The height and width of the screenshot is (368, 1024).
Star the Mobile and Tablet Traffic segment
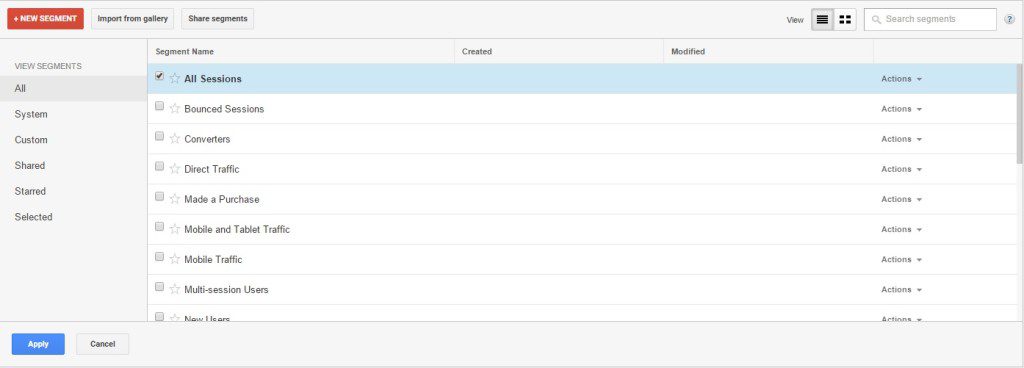pyautogui.click(x=174, y=229)
